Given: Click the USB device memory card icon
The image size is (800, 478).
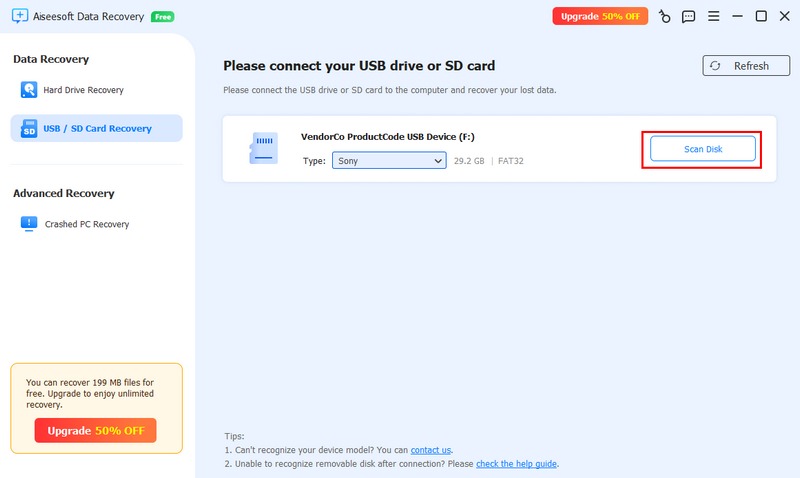Looking at the screenshot, I should click(264, 149).
